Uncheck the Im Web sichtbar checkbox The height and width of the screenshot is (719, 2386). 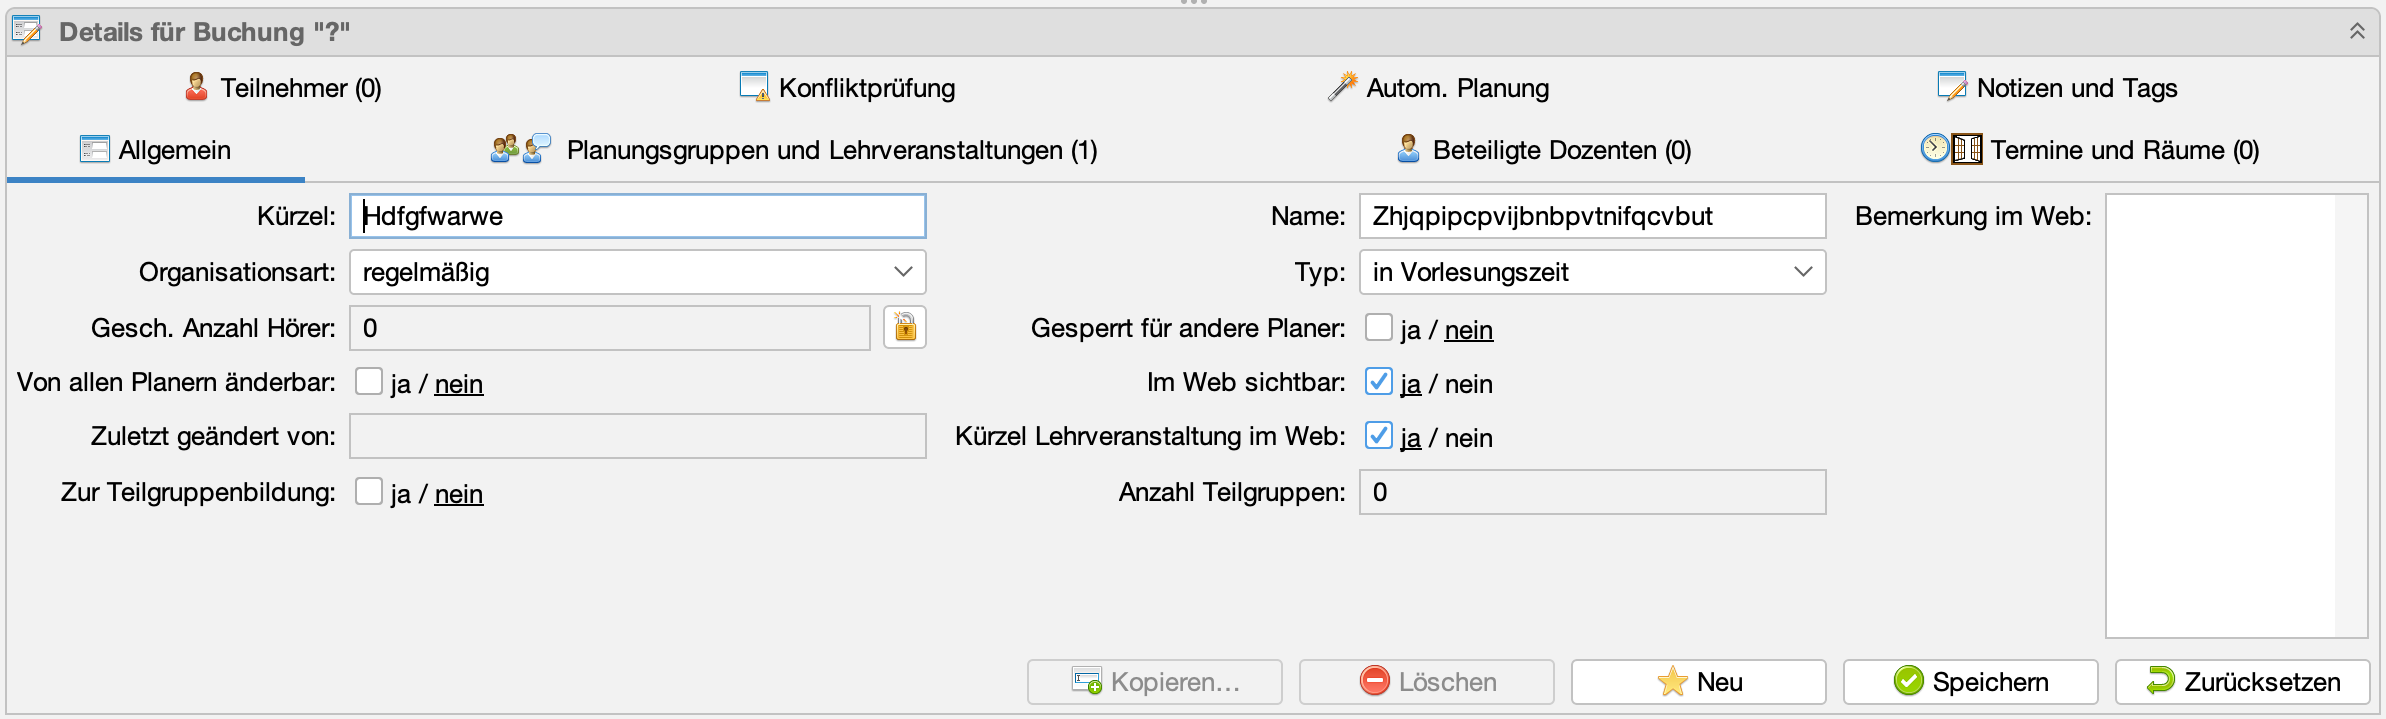pos(1378,382)
